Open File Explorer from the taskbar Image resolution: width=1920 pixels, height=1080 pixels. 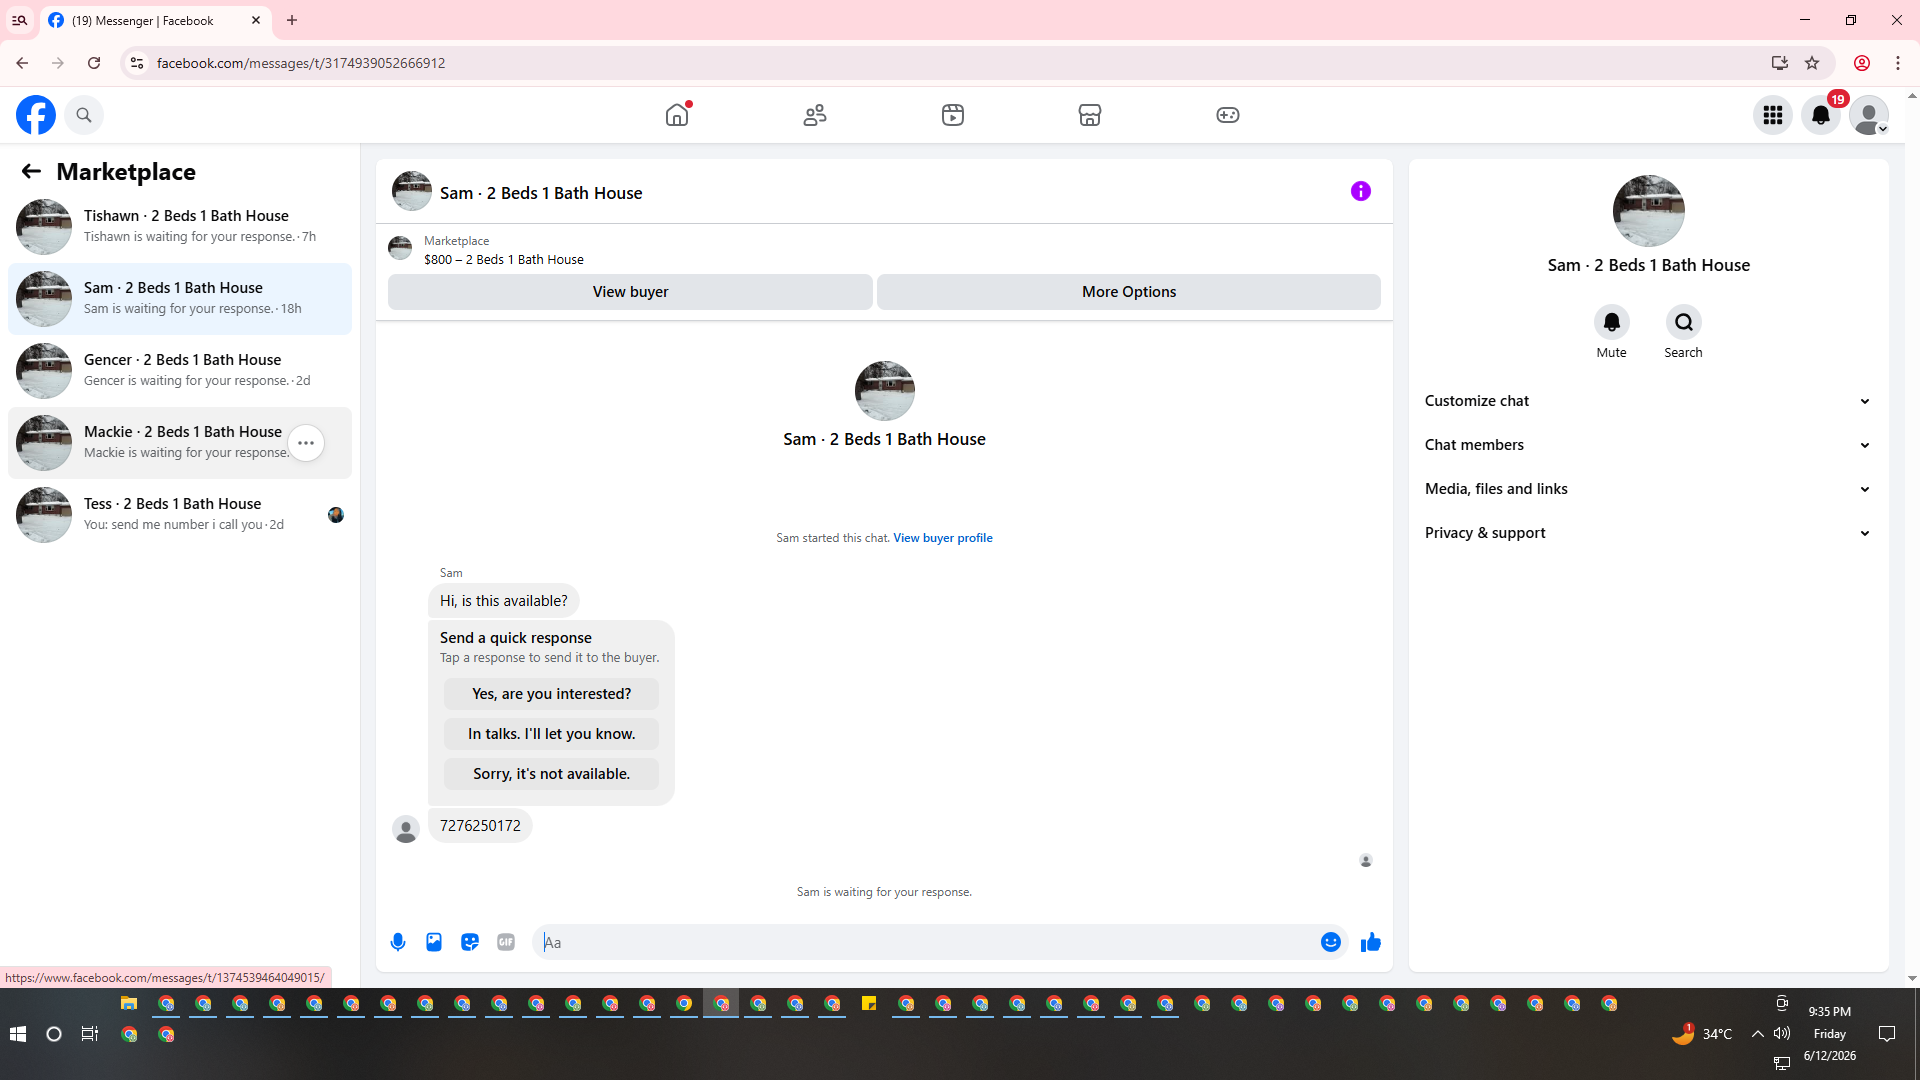tap(129, 1003)
